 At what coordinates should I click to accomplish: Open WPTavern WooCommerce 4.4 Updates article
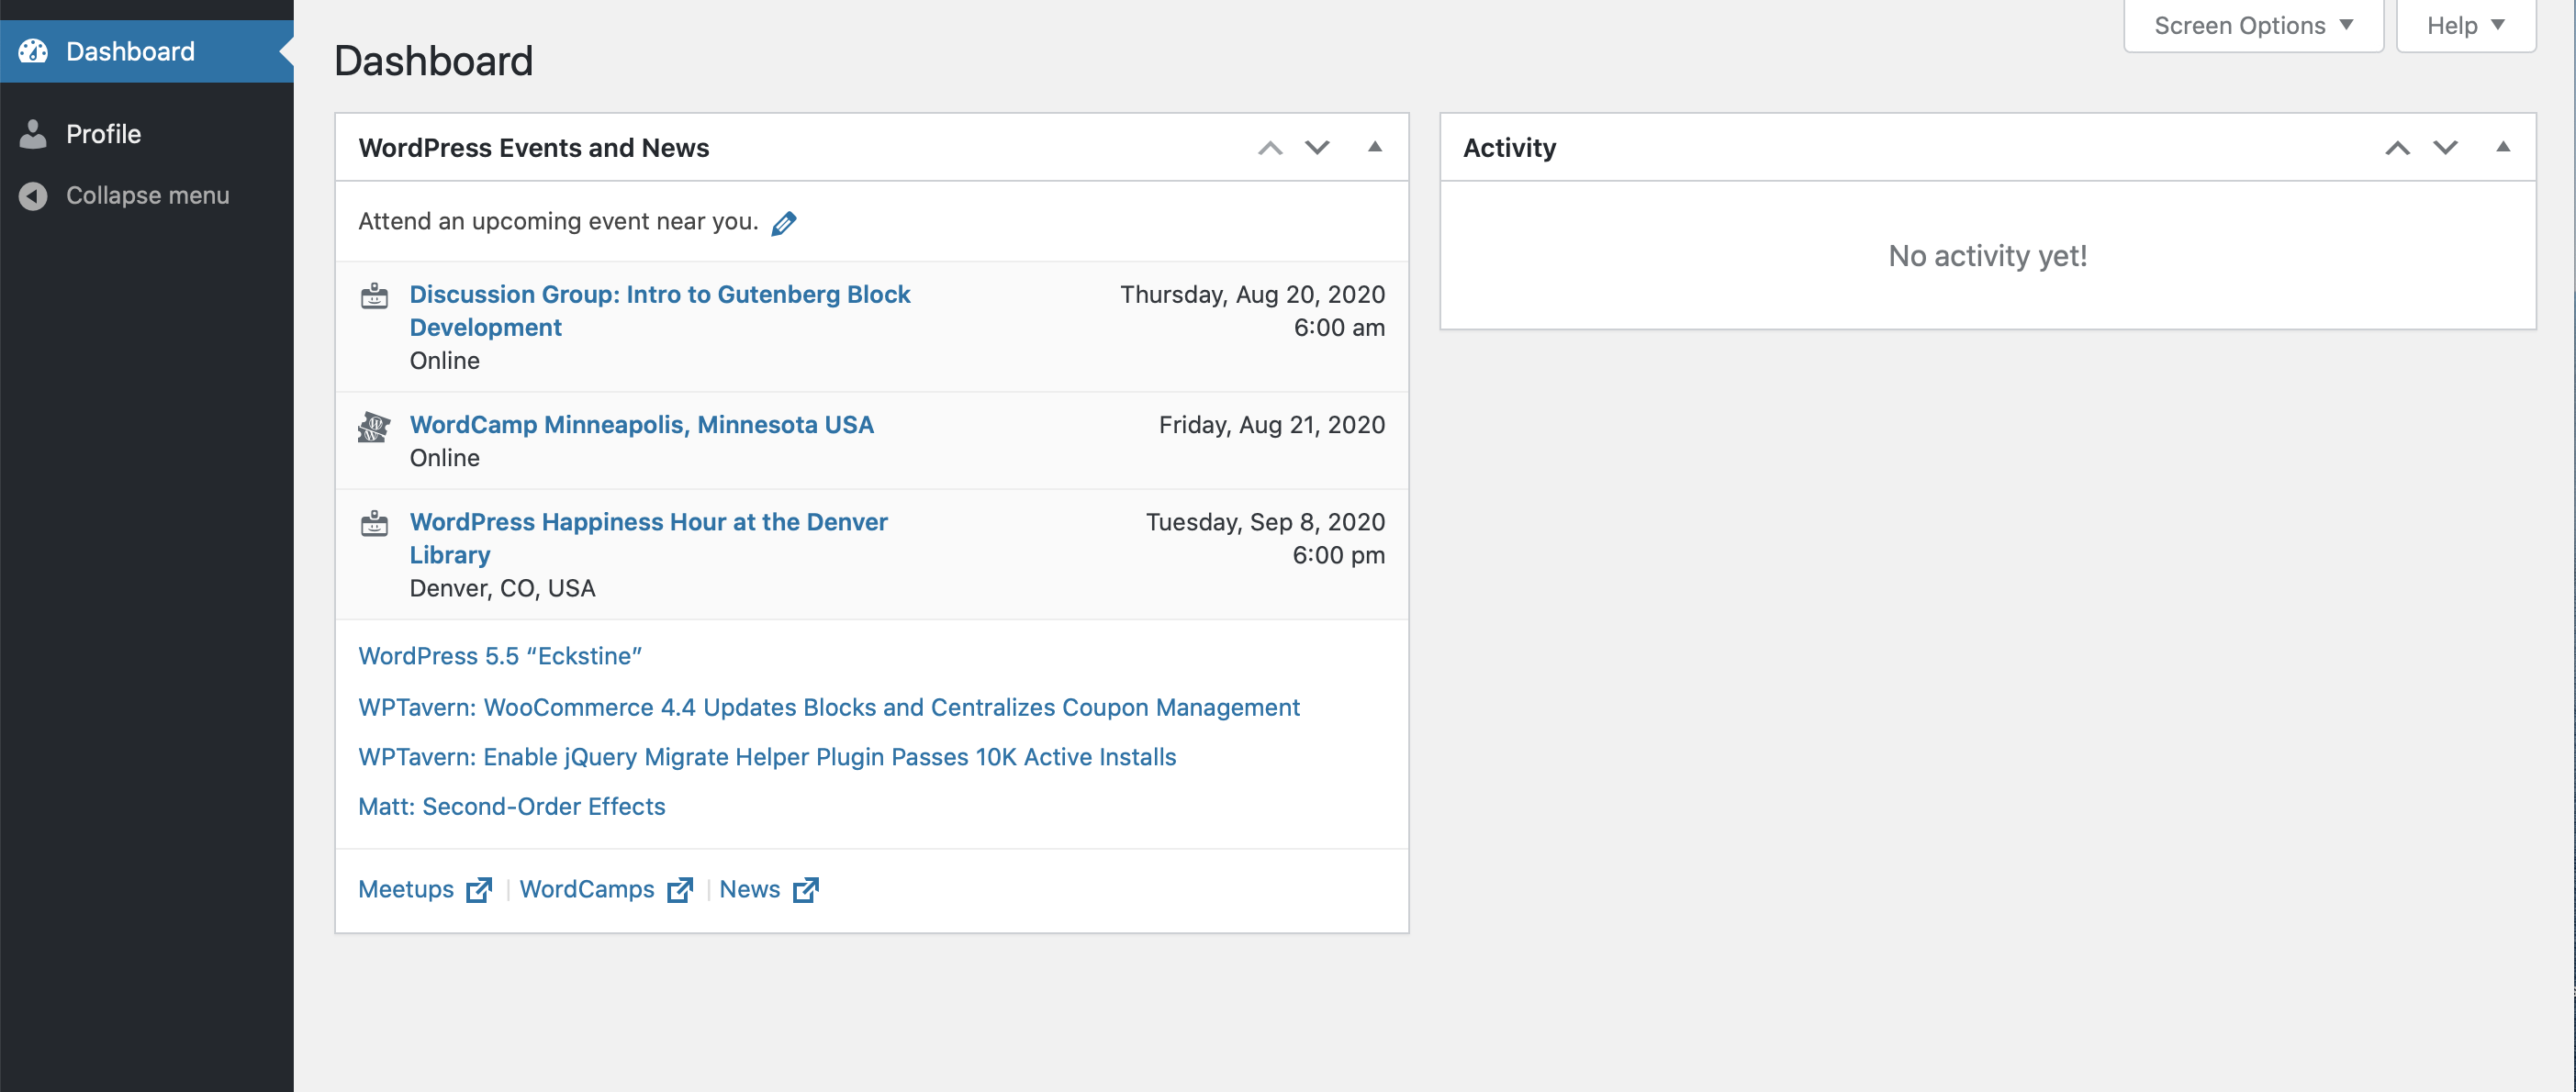[x=828, y=707]
